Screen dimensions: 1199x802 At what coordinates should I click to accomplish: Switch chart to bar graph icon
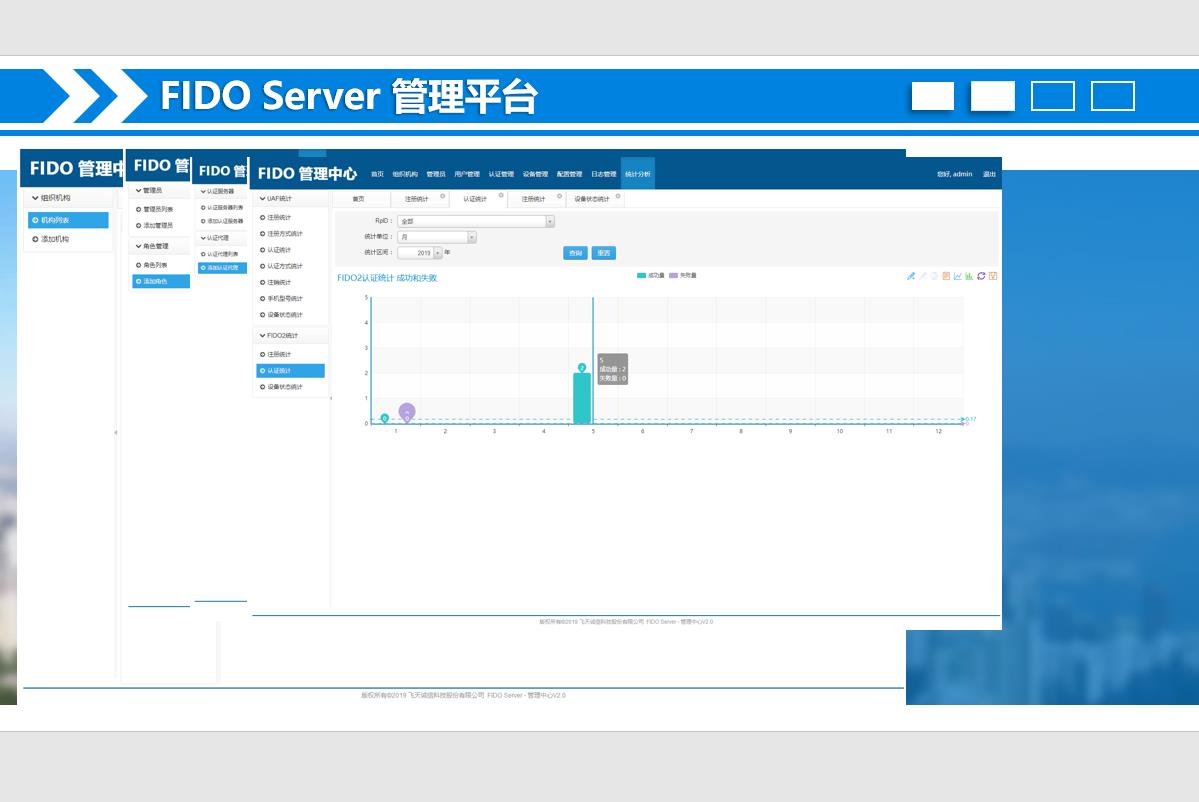(969, 276)
